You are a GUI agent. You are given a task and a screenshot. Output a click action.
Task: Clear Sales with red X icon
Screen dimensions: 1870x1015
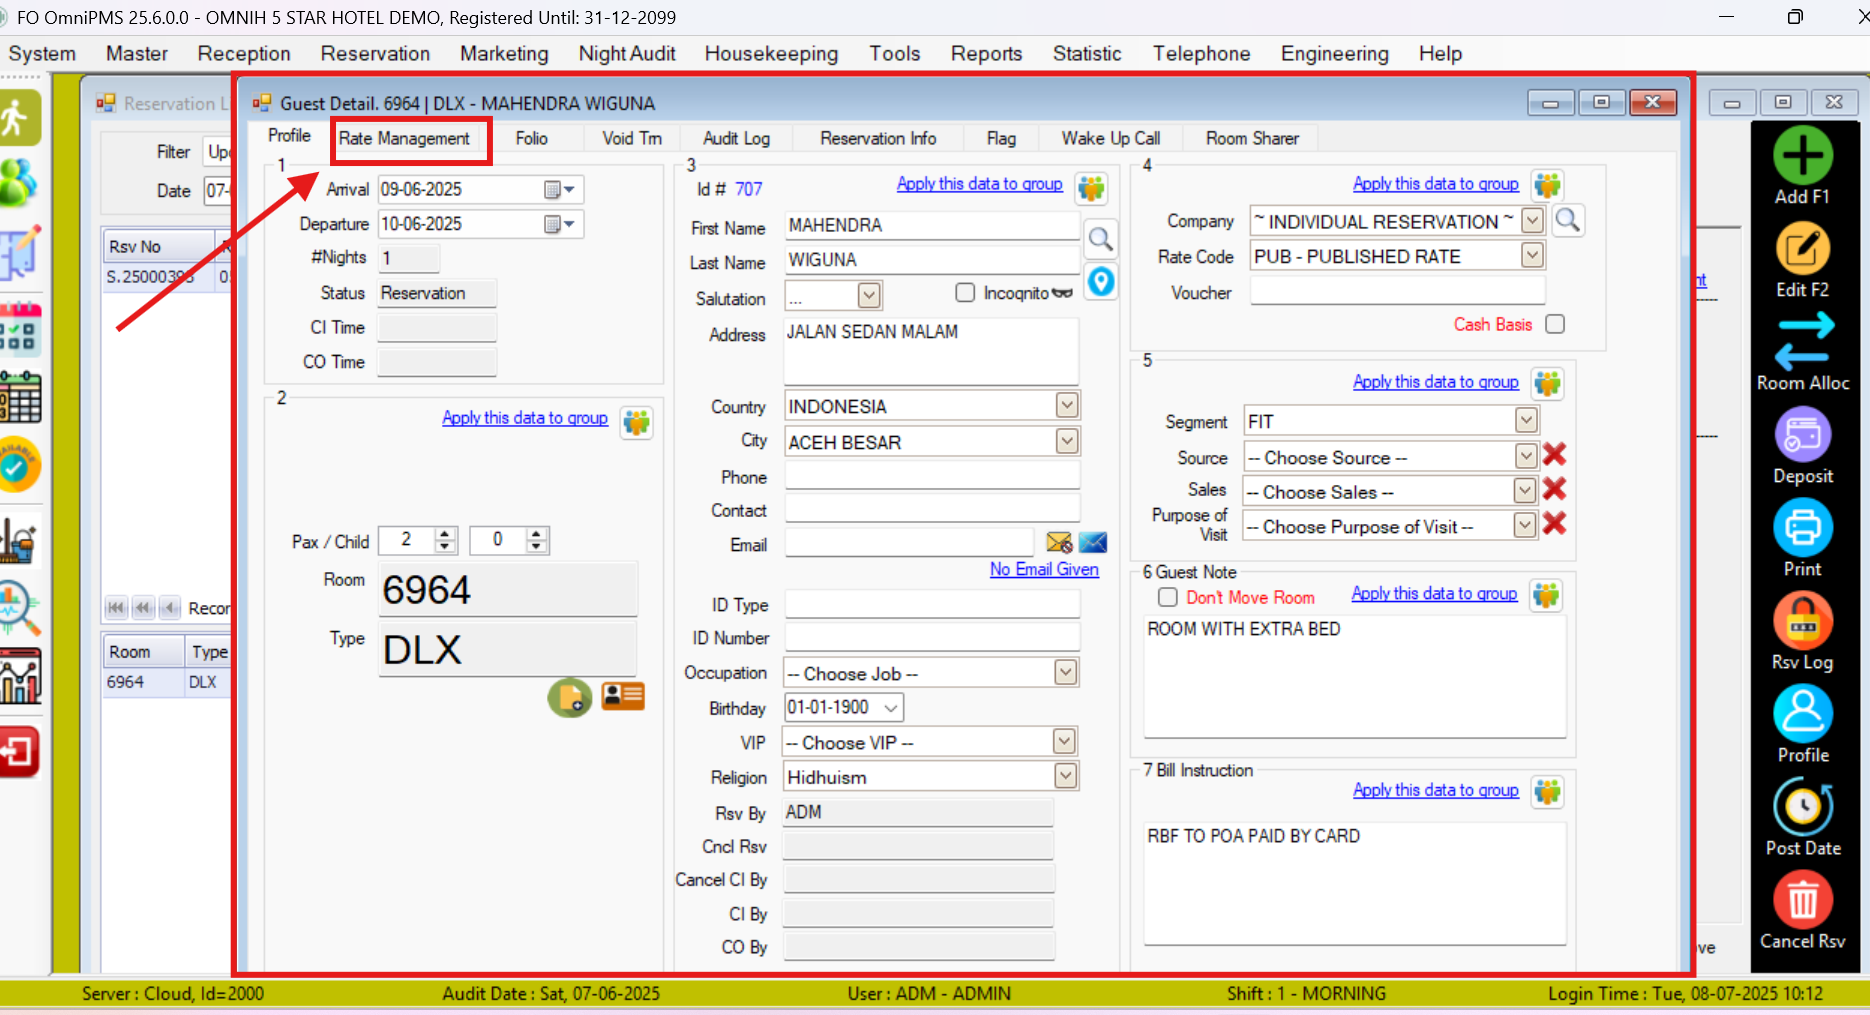(x=1554, y=489)
